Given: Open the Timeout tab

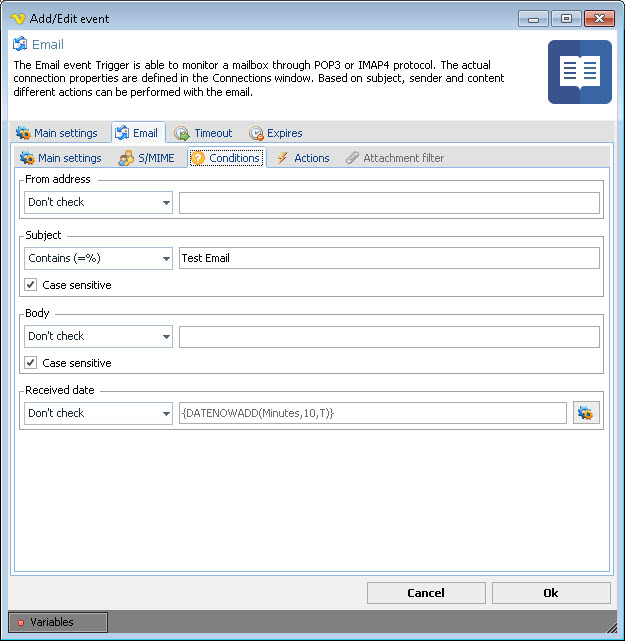Looking at the screenshot, I should coord(203,133).
